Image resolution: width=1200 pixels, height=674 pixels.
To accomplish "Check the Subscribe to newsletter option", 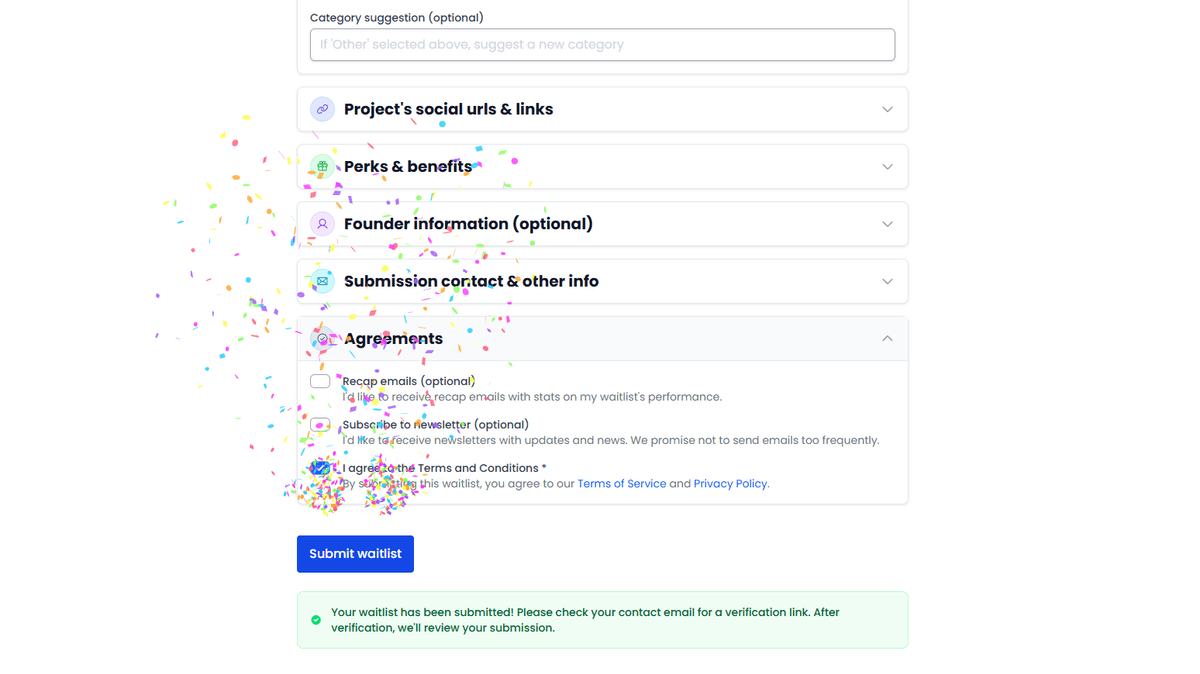I will point(320,424).
